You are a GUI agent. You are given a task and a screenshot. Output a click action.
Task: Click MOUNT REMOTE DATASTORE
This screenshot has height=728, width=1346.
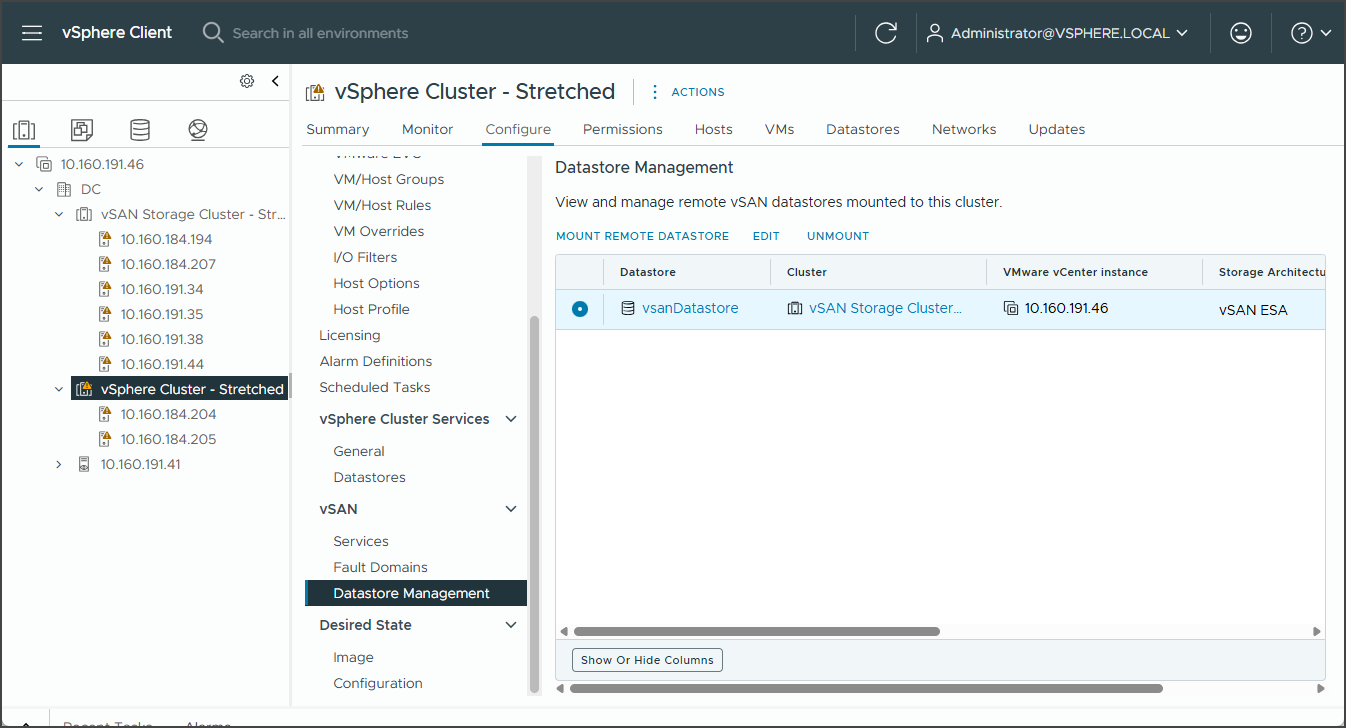pyautogui.click(x=642, y=235)
